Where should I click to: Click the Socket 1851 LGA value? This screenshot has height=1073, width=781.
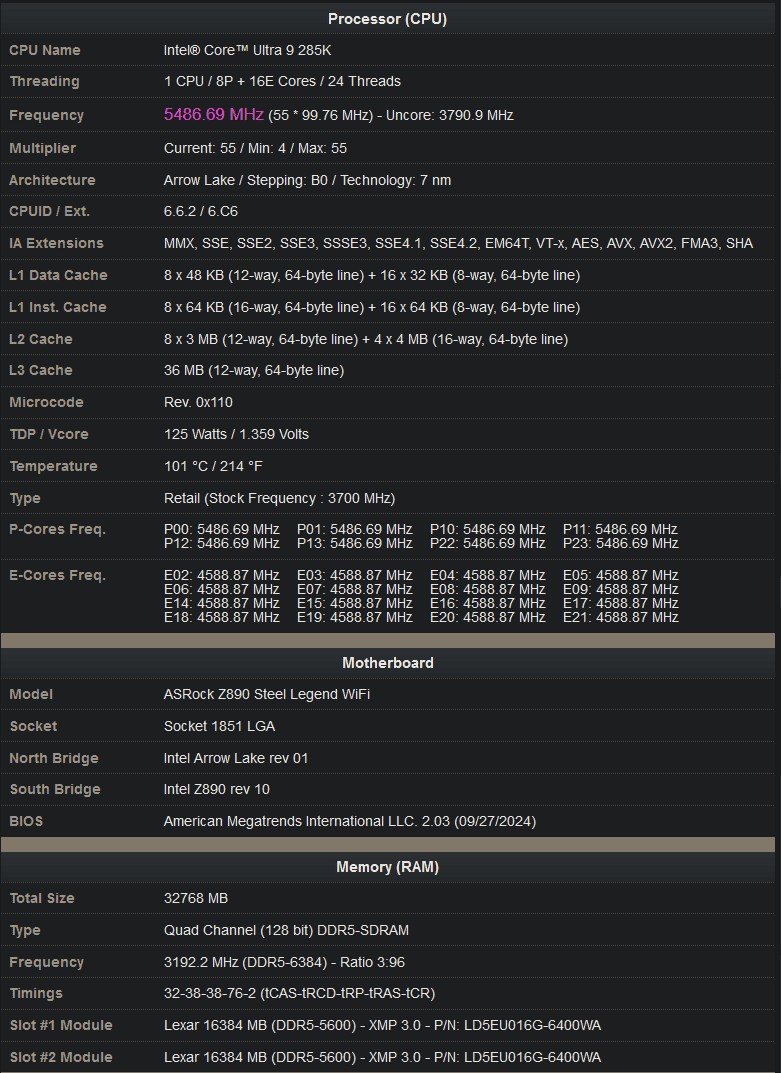click(x=219, y=727)
